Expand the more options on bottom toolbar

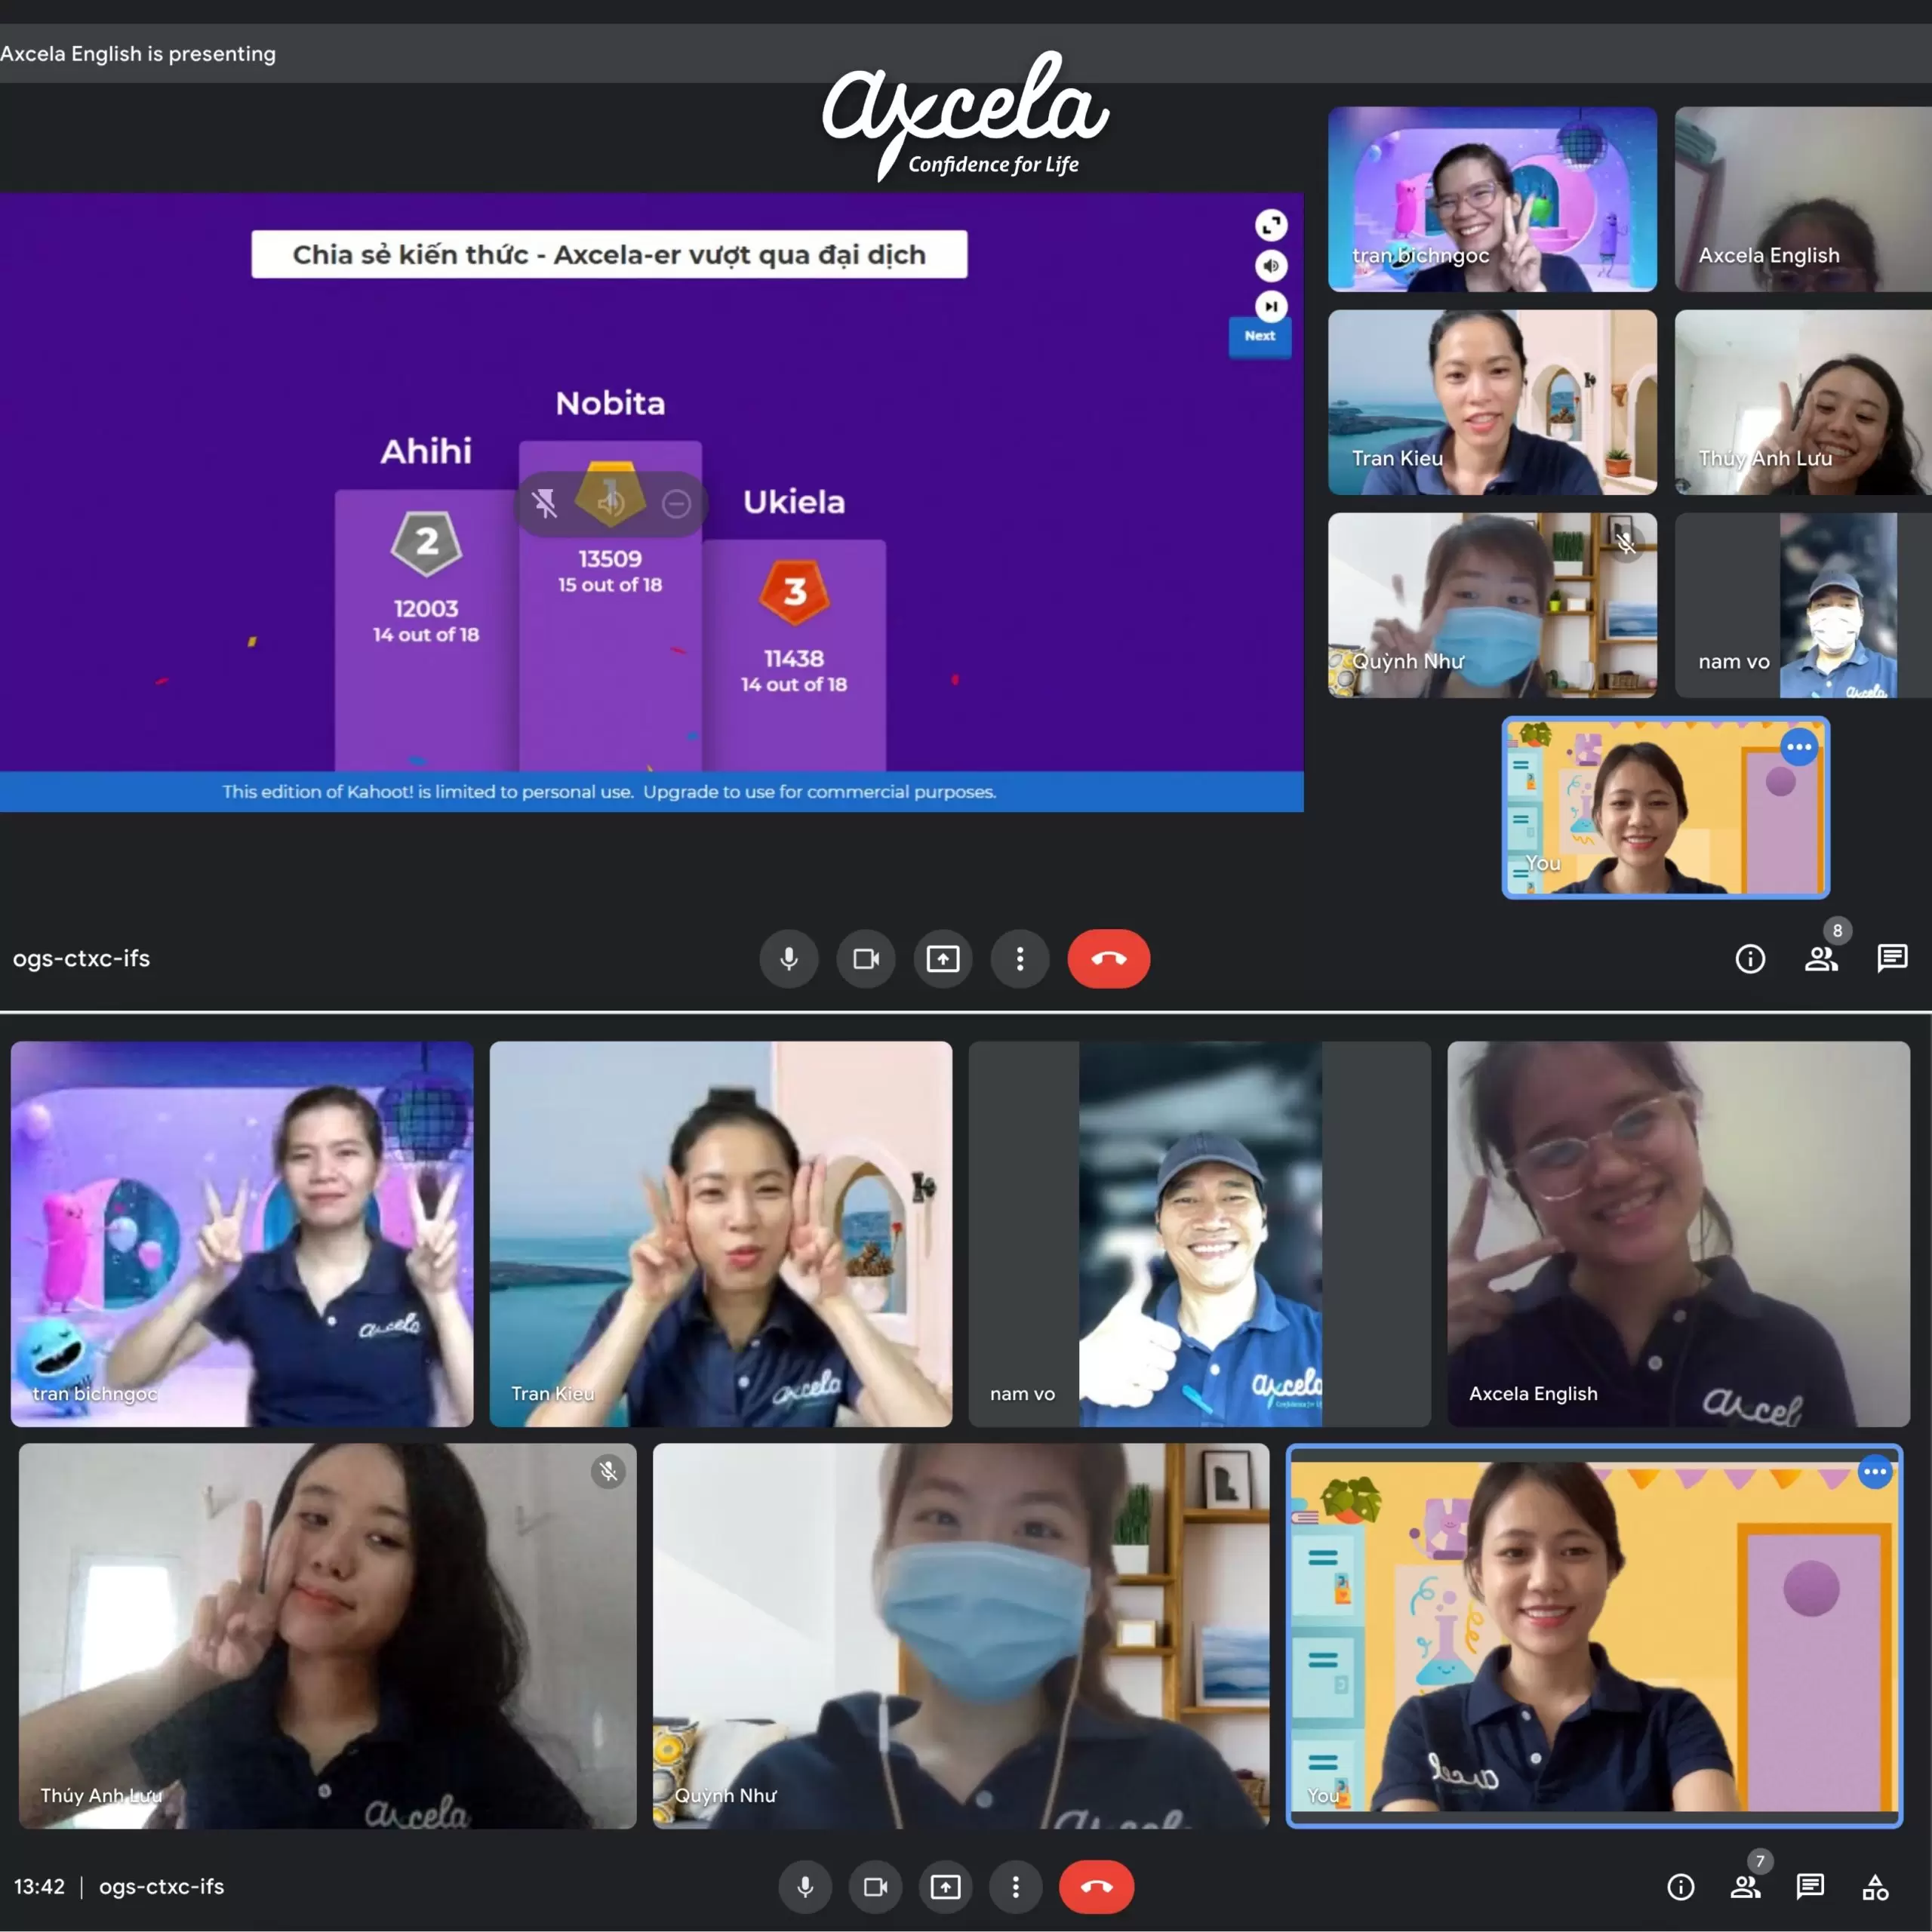tap(1021, 1886)
